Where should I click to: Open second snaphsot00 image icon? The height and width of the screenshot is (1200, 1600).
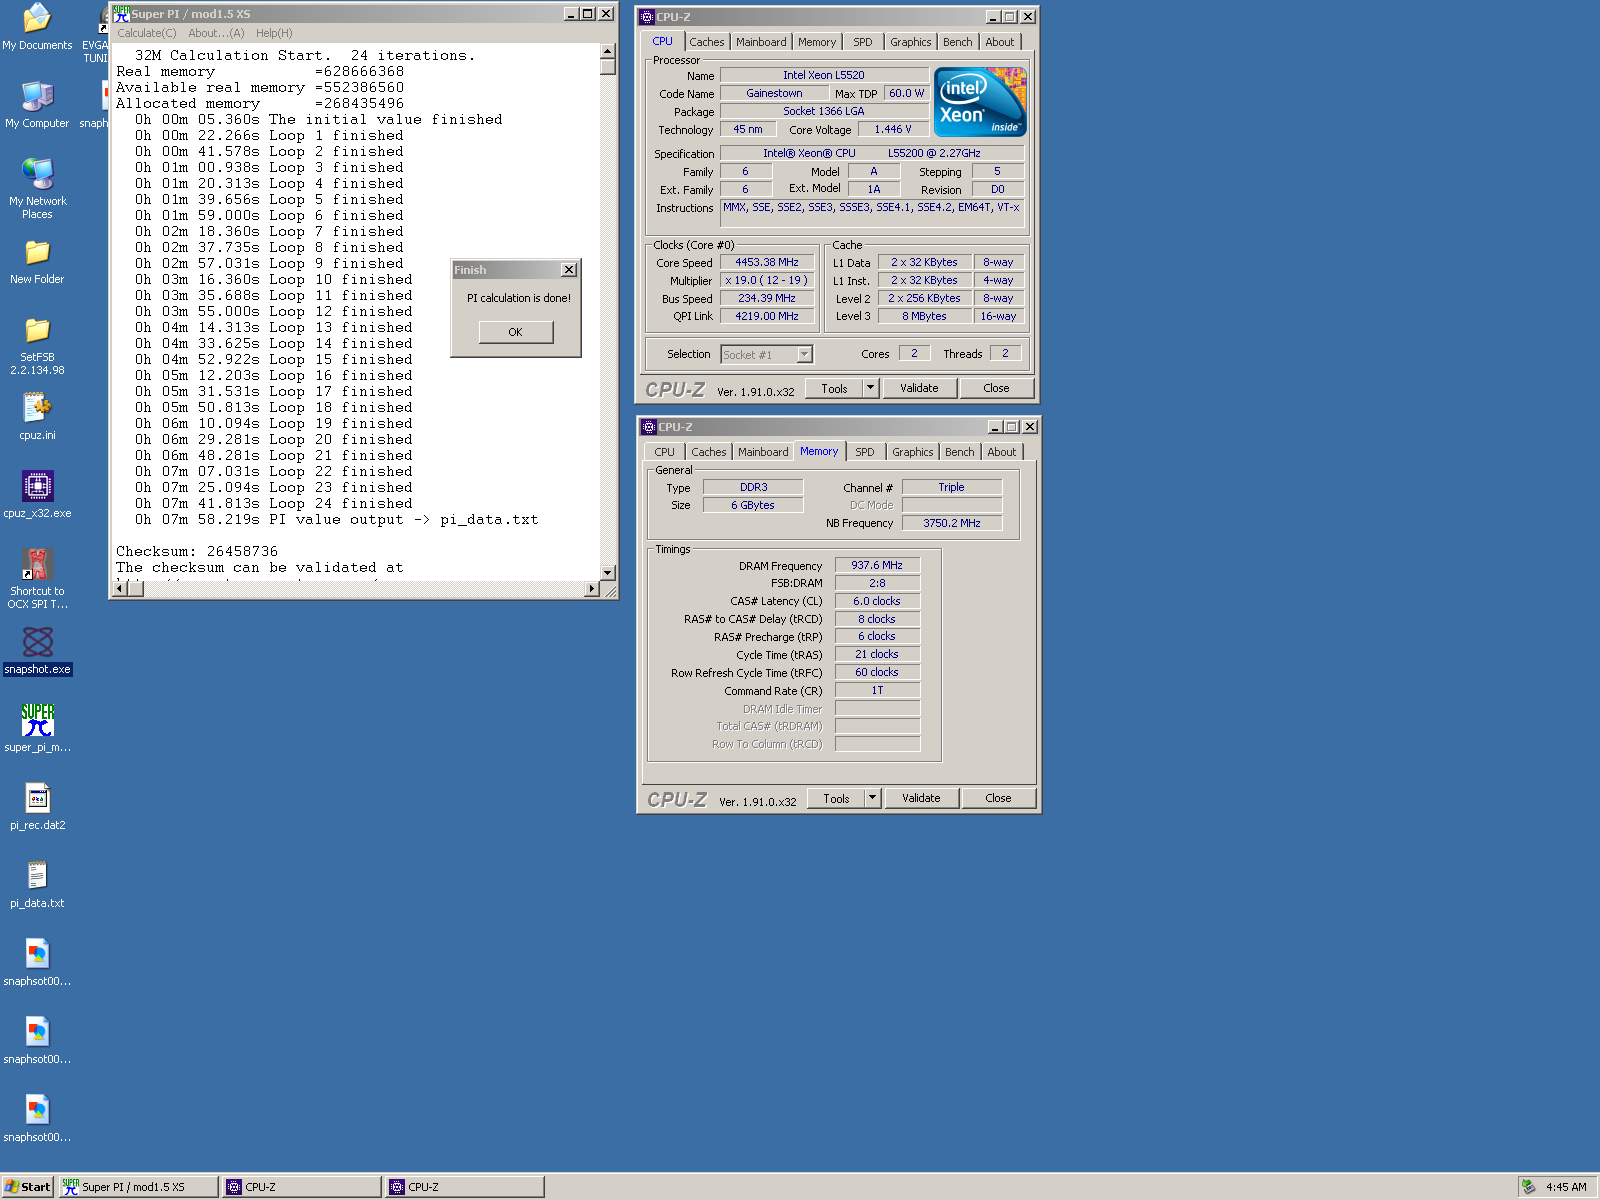37,1040
